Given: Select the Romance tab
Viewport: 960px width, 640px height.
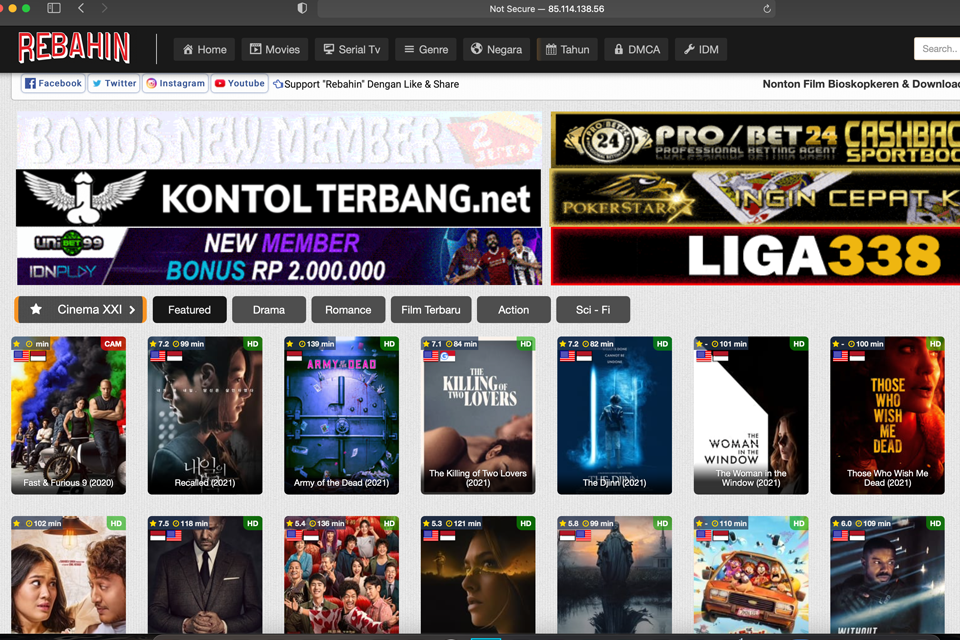Looking at the screenshot, I should (x=348, y=310).
